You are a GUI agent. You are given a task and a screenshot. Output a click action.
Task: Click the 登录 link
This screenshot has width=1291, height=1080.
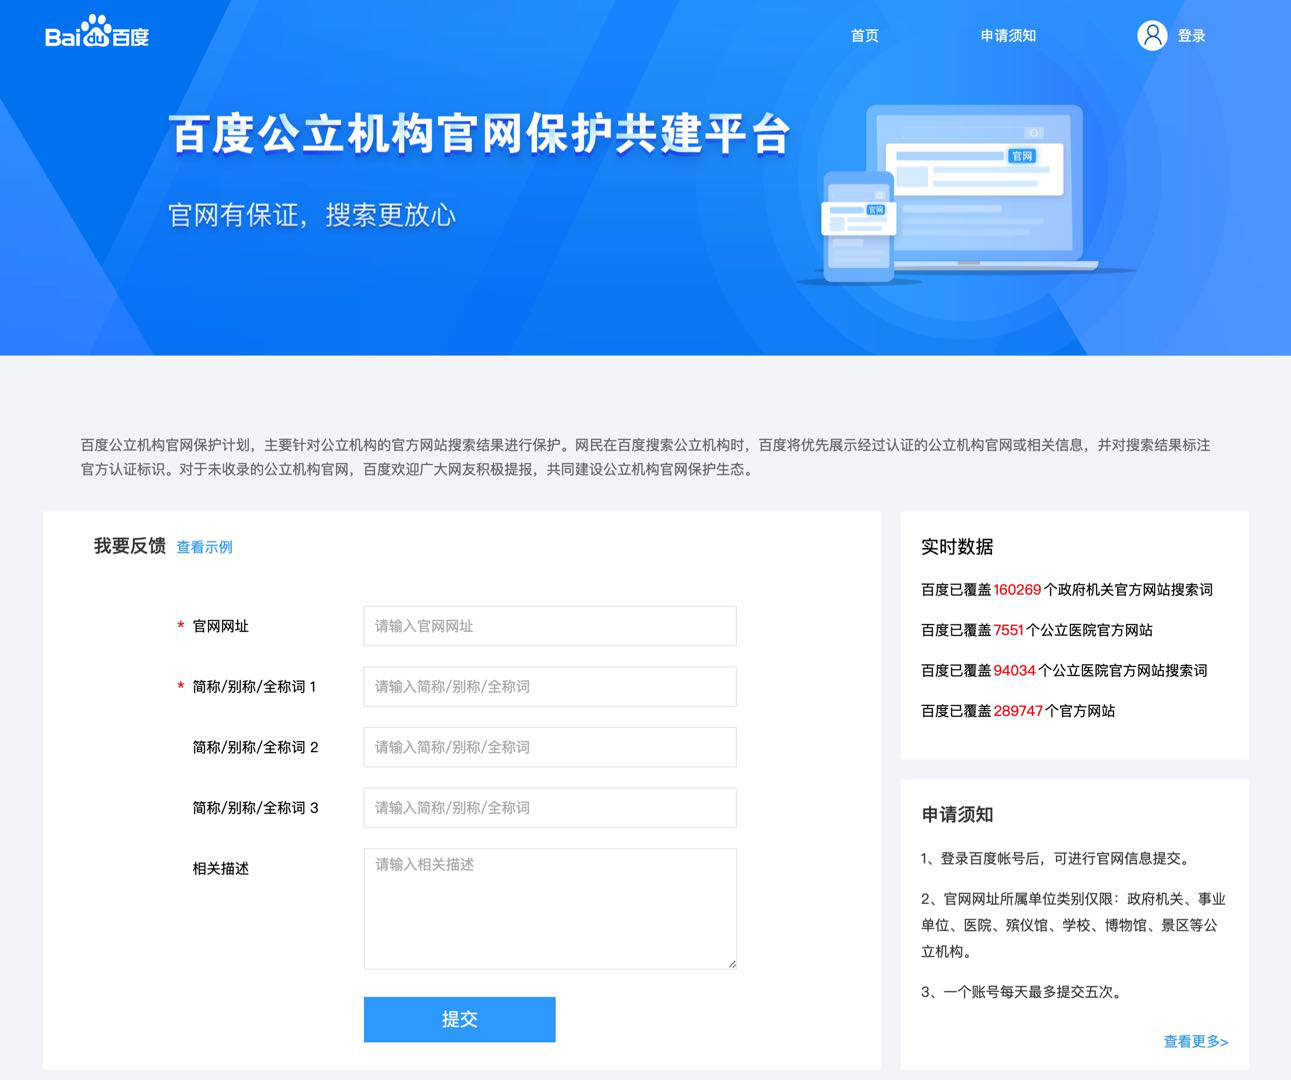(1191, 35)
